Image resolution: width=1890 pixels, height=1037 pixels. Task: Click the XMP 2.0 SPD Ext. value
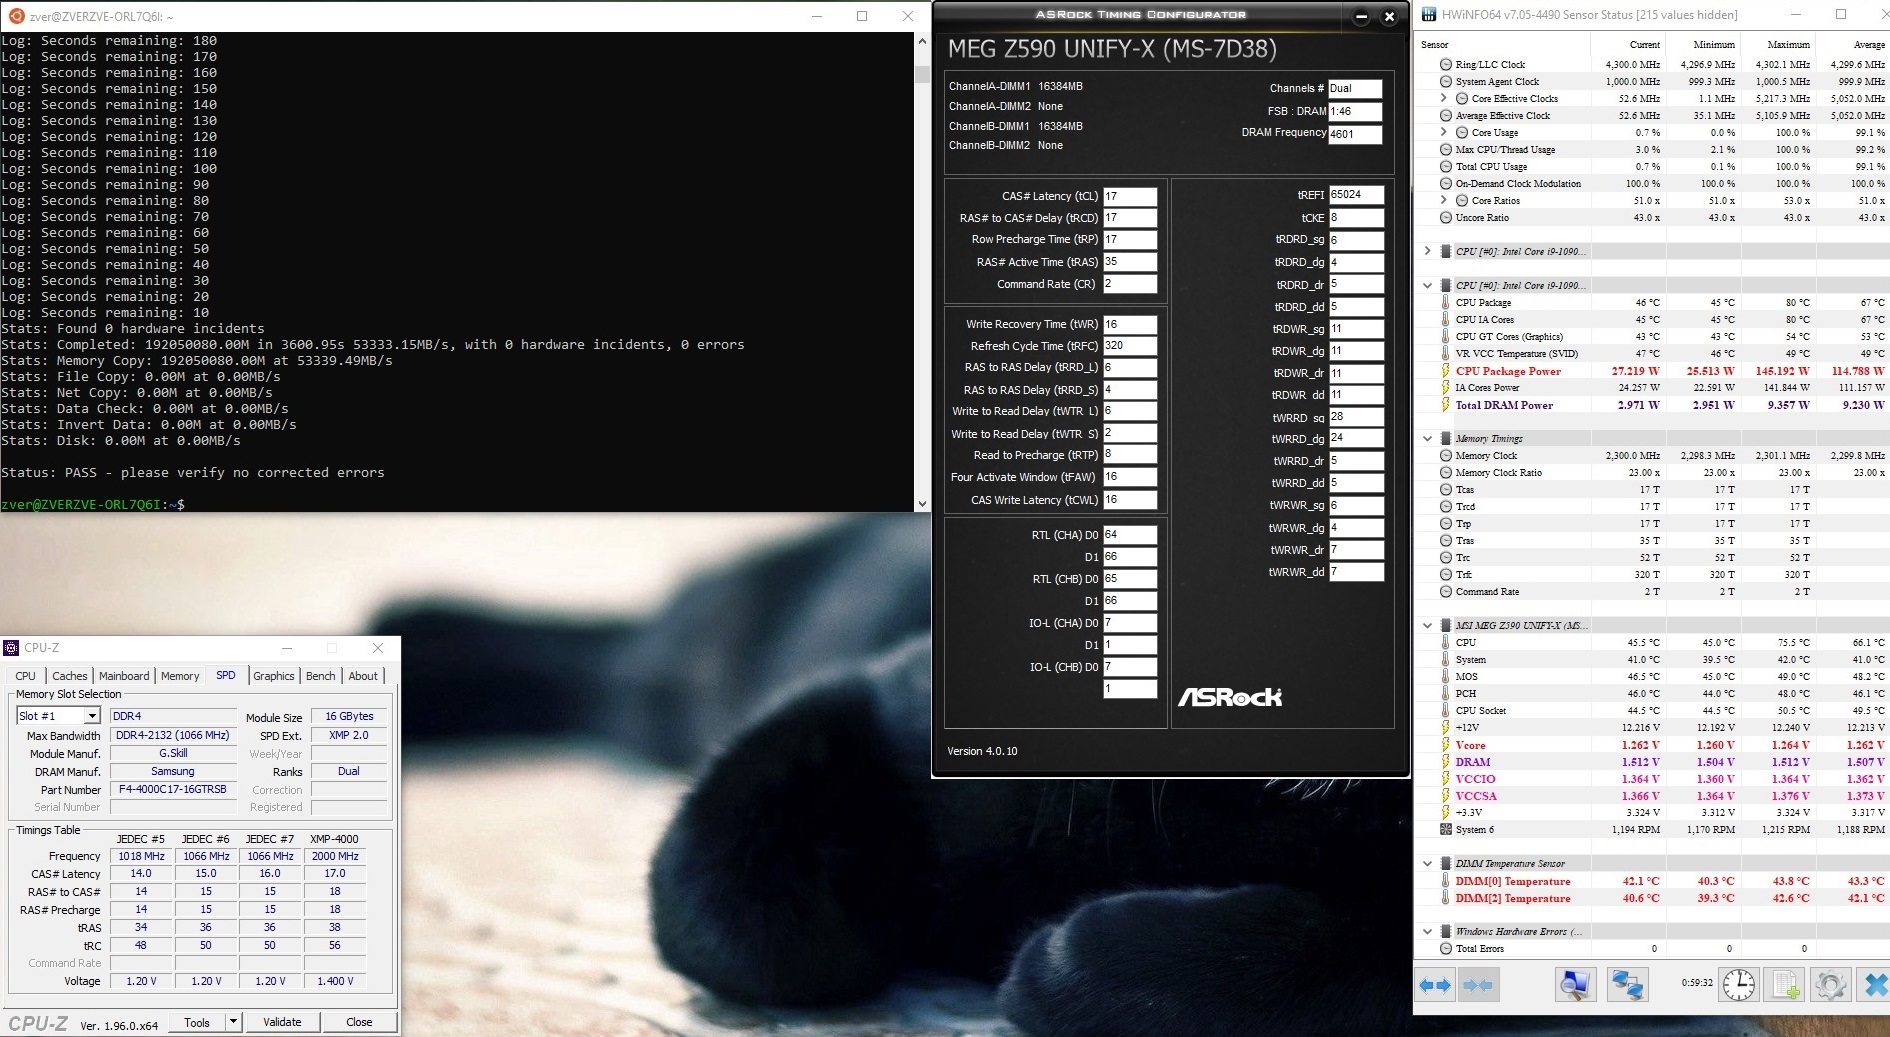(349, 736)
